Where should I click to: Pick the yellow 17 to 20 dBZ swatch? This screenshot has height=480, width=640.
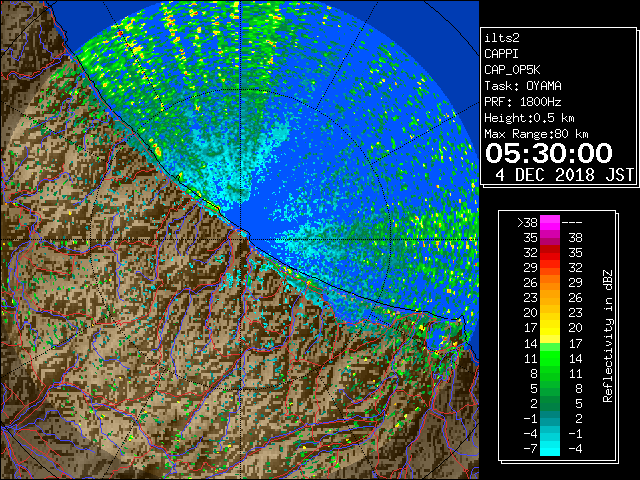coord(550,328)
